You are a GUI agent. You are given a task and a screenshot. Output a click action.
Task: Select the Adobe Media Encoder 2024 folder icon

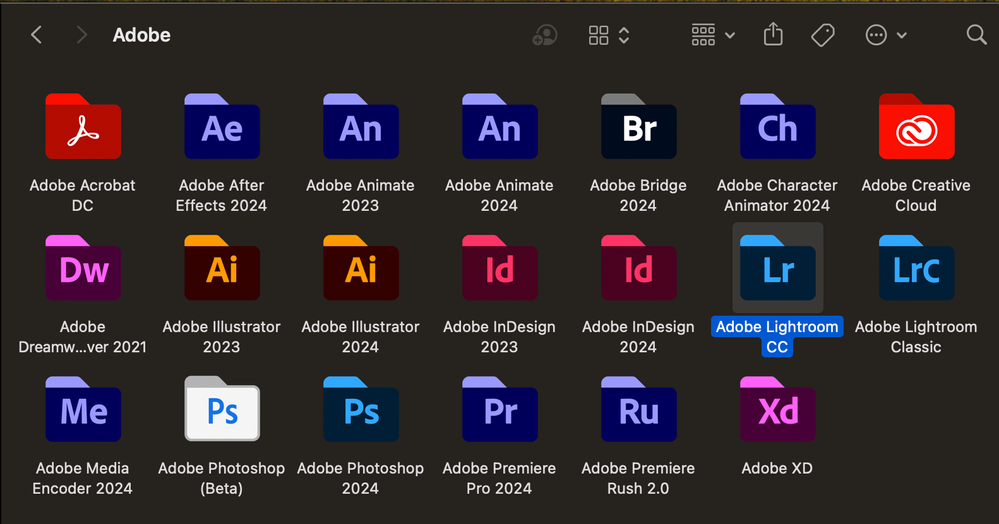[x=83, y=409]
